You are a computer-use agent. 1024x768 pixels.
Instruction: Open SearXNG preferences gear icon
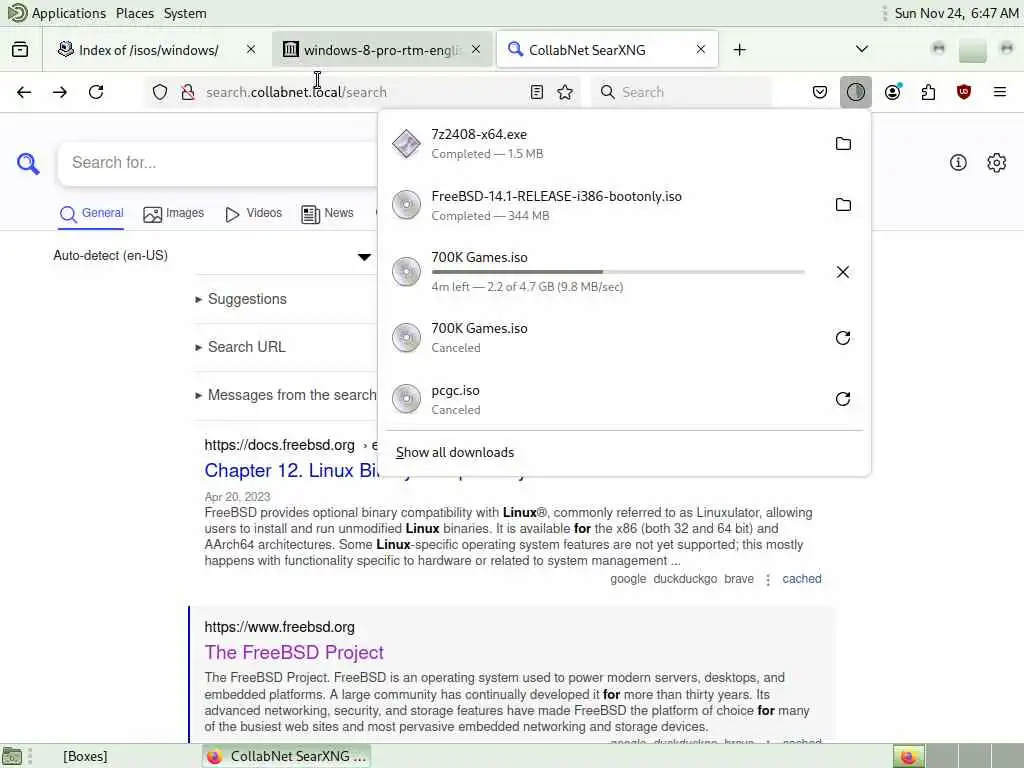pos(997,163)
